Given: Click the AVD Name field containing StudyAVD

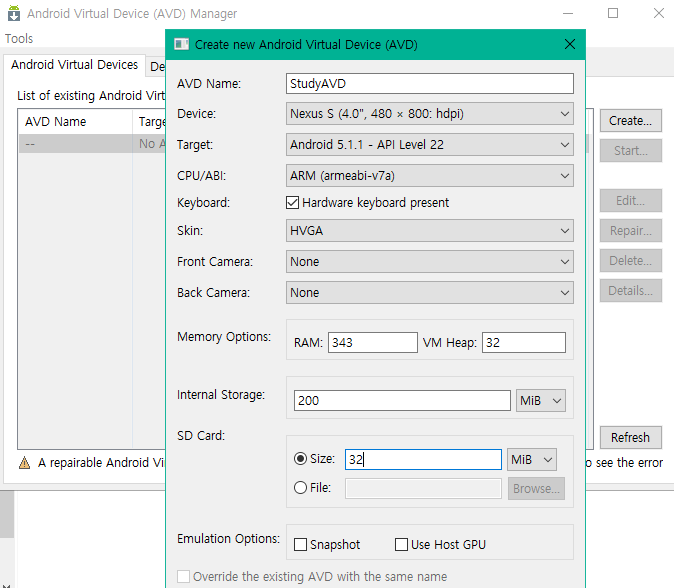Looking at the screenshot, I should (429, 83).
